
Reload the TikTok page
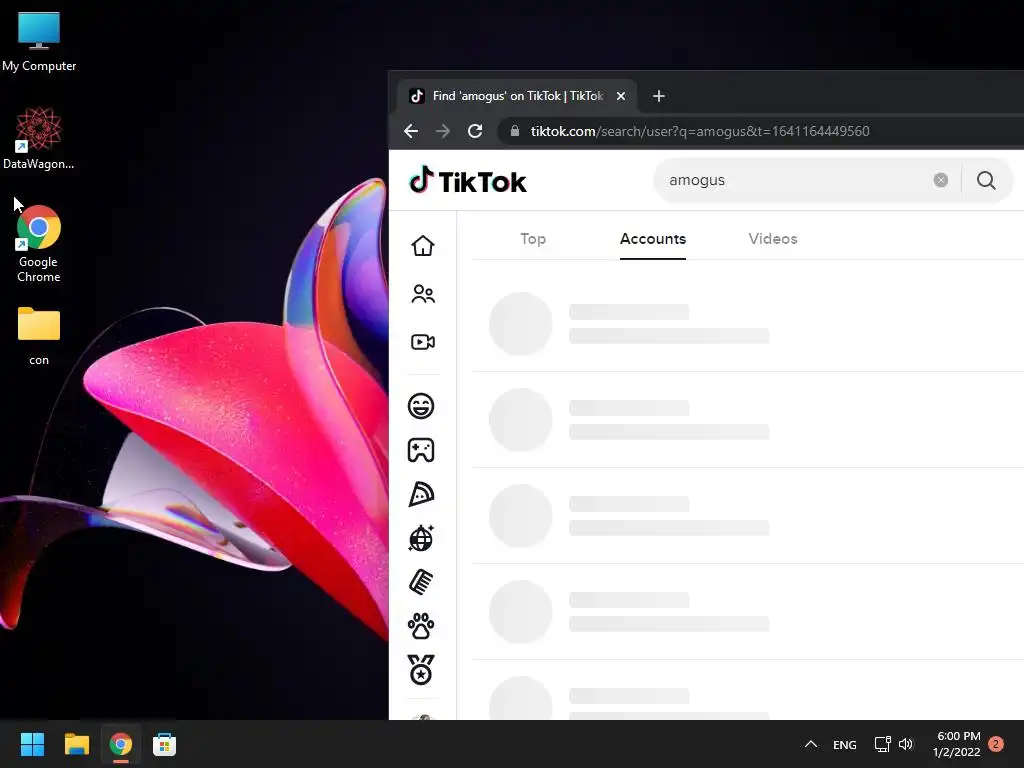(x=475, y=131)
